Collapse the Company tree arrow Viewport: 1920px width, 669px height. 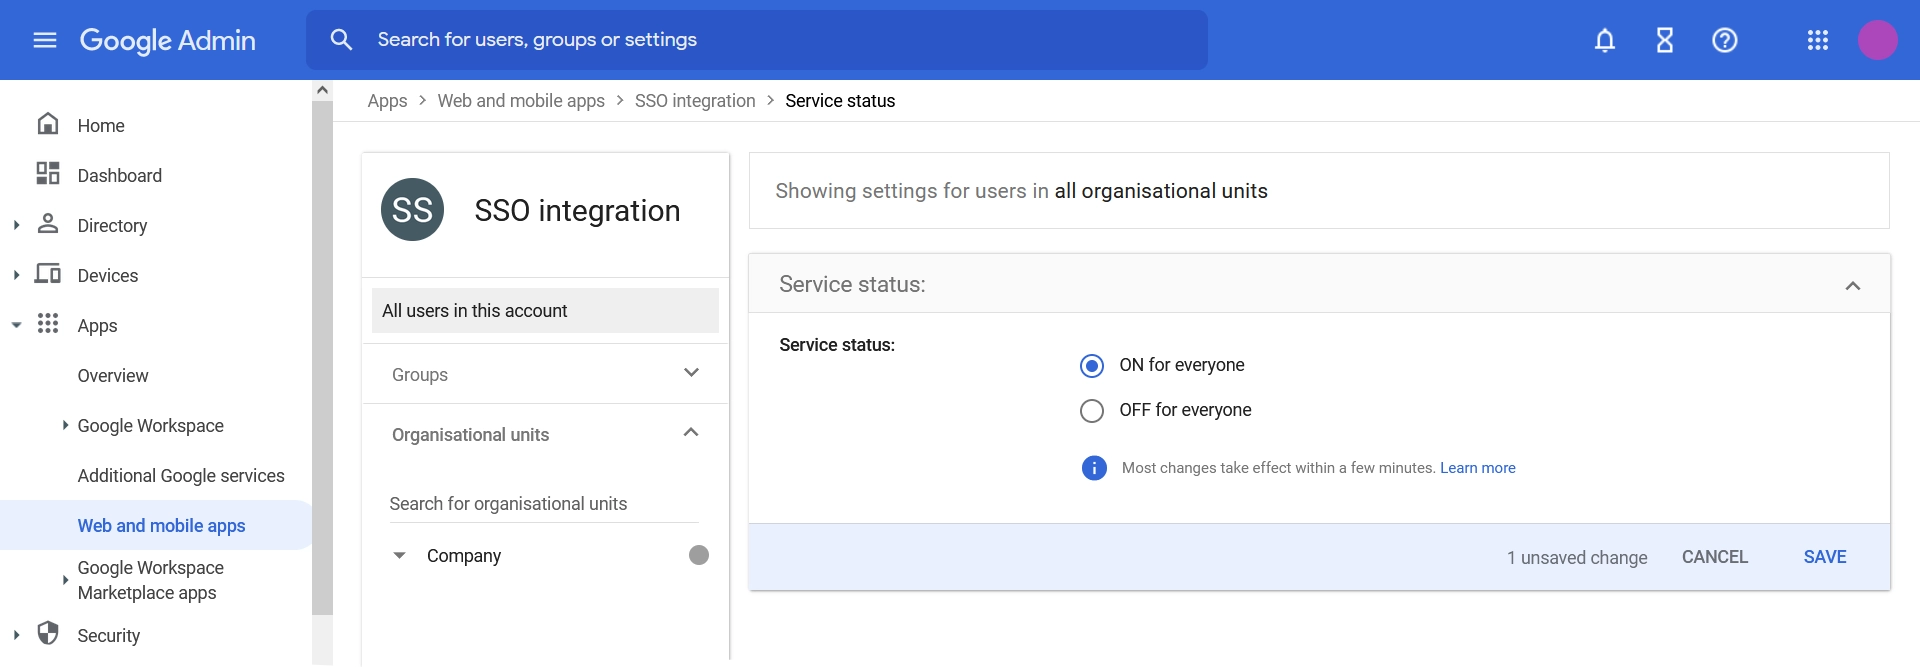click(x=399, y=556)
